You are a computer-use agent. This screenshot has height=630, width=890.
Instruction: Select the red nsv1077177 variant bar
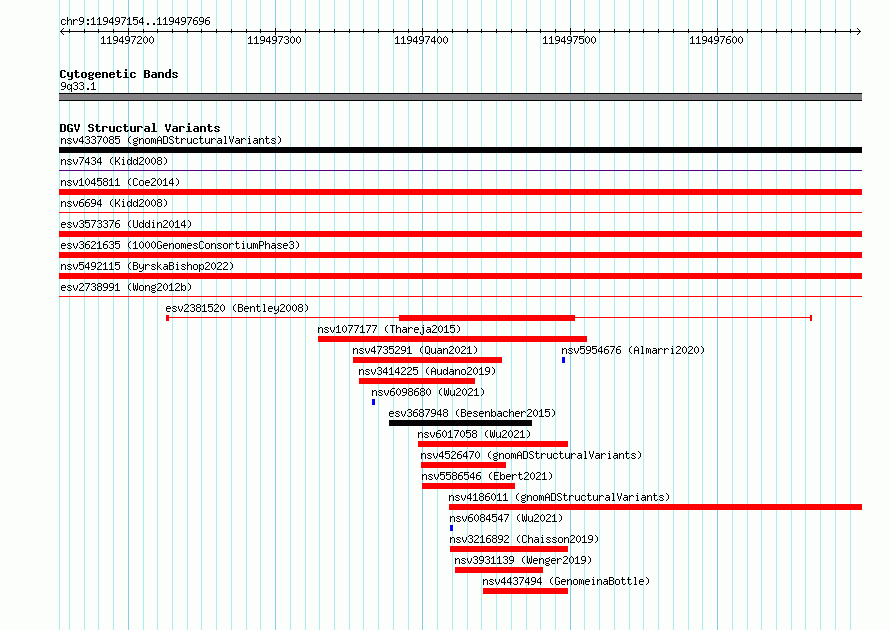(452, 339)
